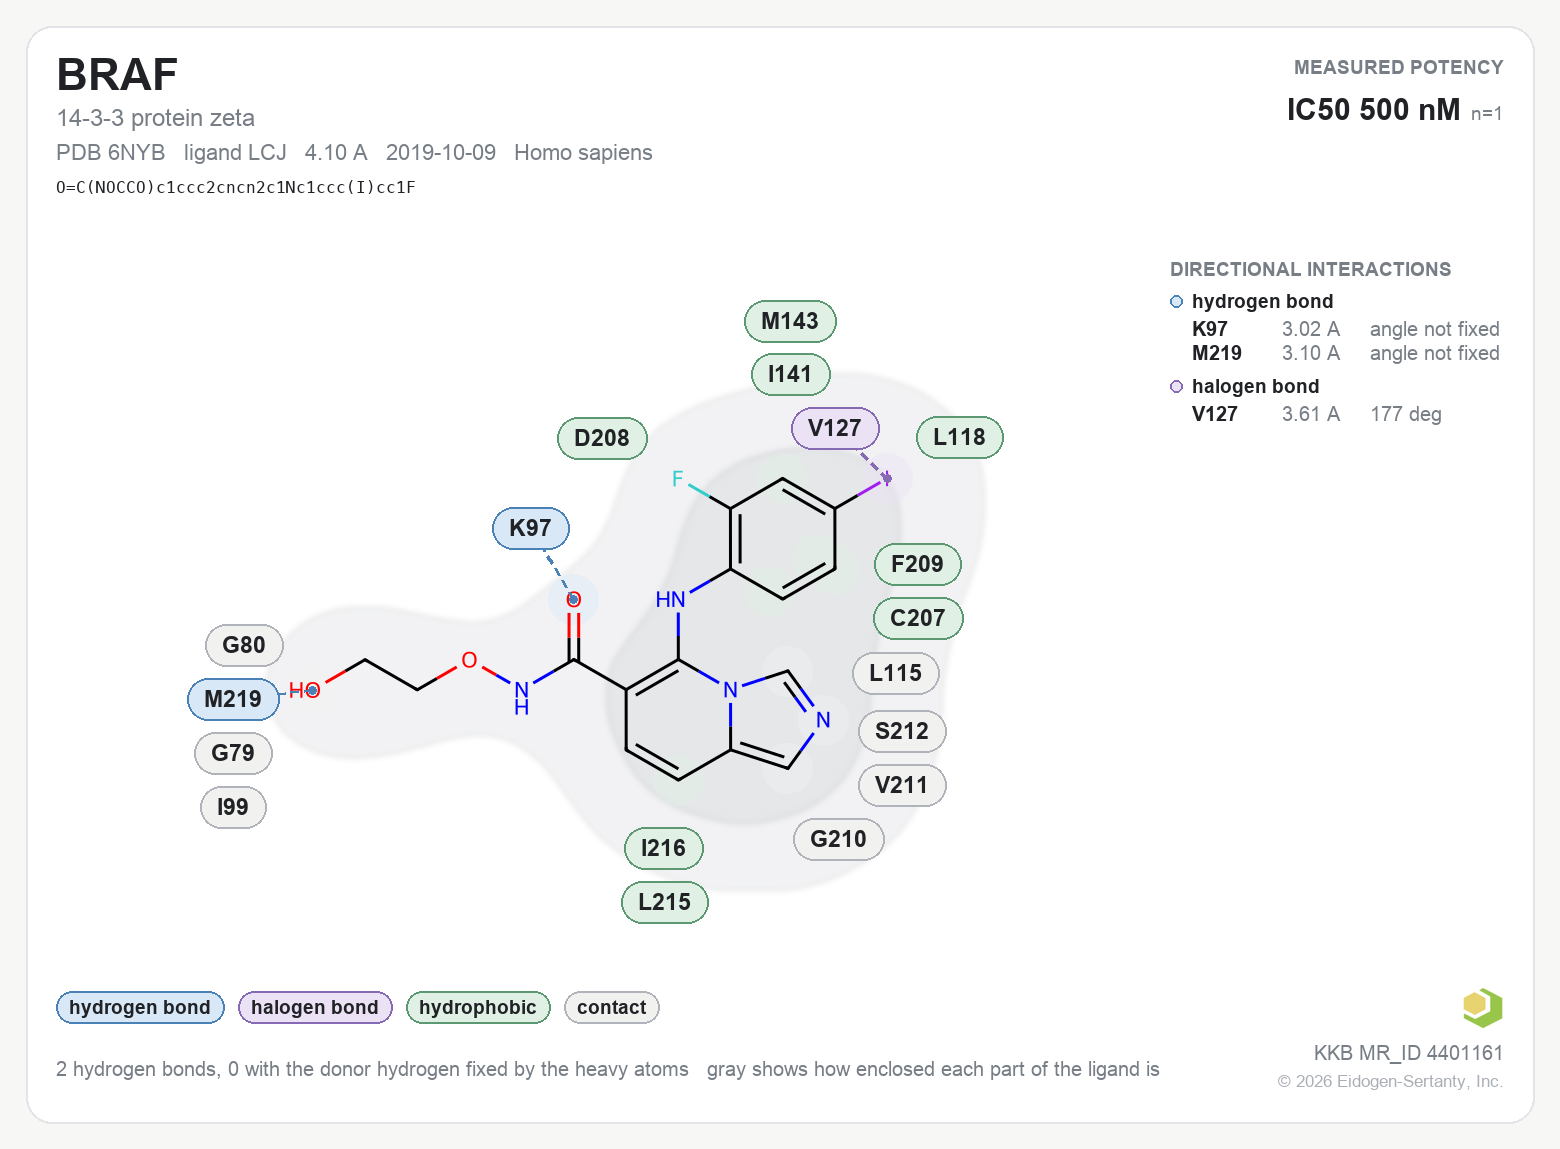The image size is (1560, 1149).
Task: Click the 'IC50 500 nM' value
Action: point(1374,109)
